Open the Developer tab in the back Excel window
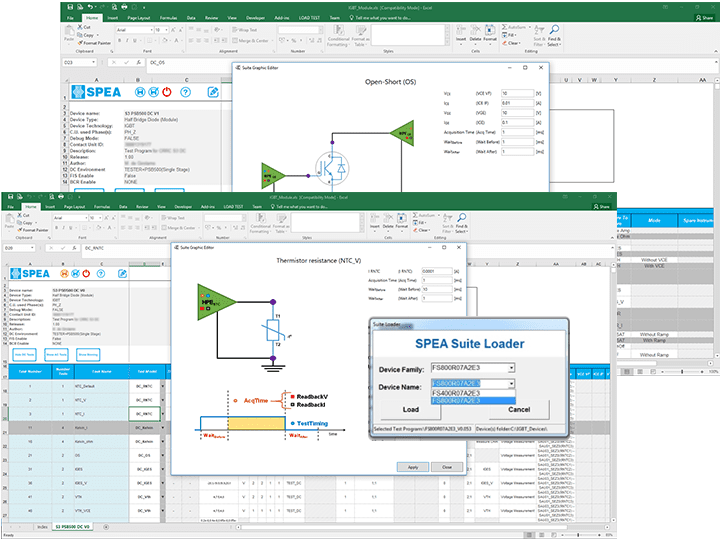Viewport: 720px width, 540px height. 255,18
